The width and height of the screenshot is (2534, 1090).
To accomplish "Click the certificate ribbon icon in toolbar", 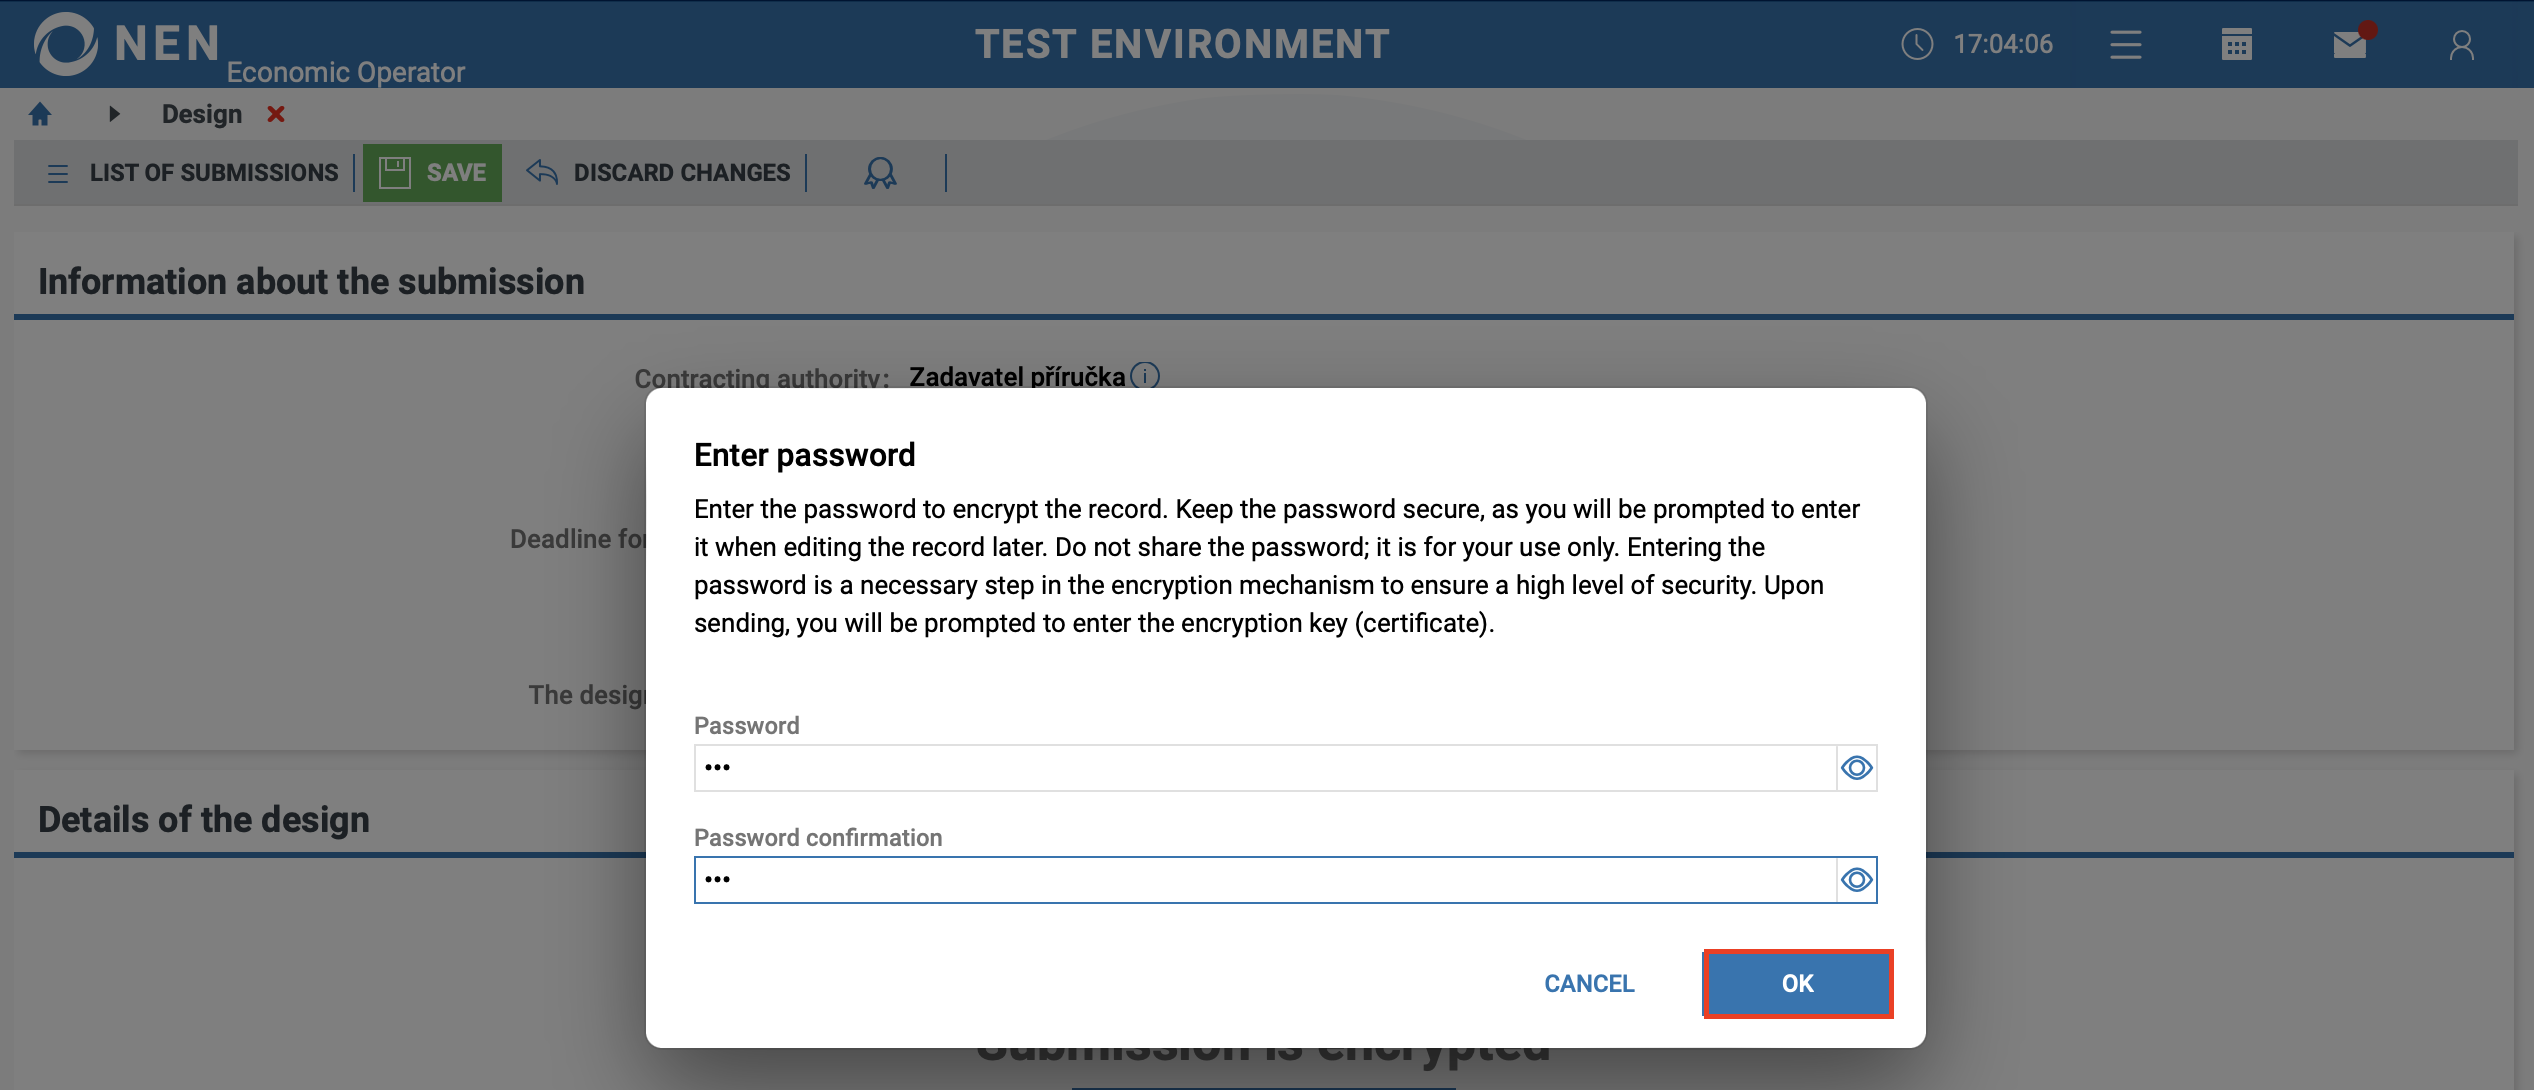I will (880, 173).
